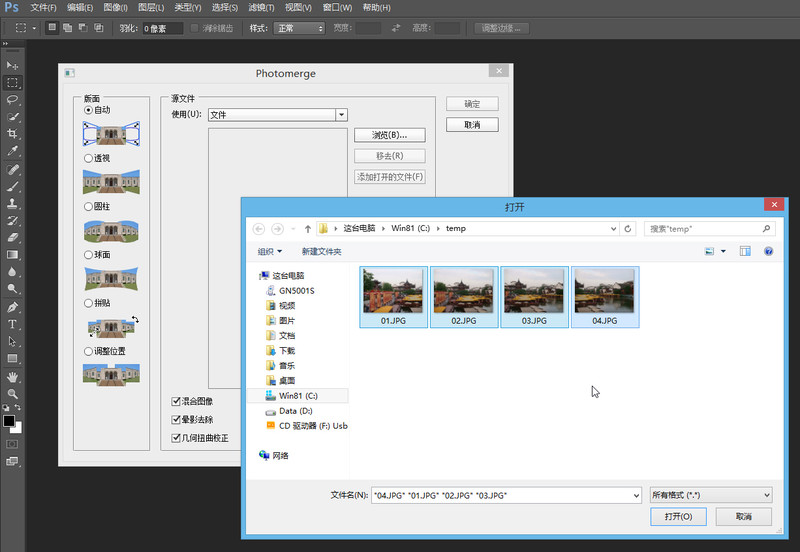Image resolution: width=800 pixels, height=552 pixels.
Task: Toggle the preview pane icon
Action: pos(744,251)
